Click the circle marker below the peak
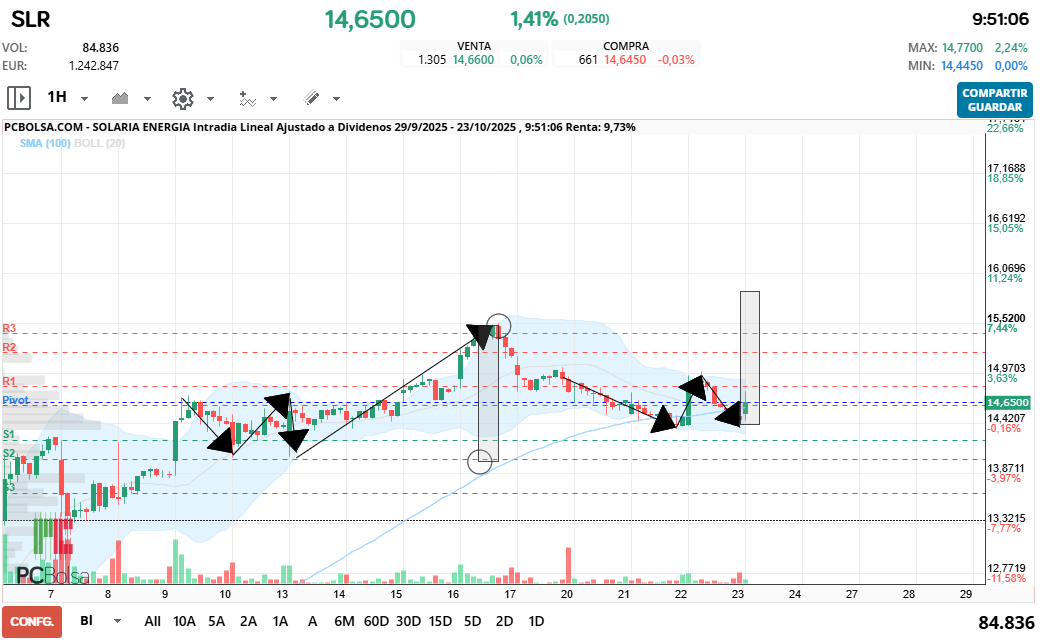Image resolution: width=1048 pixels, height=643 pixels. (x=480, y=461)
